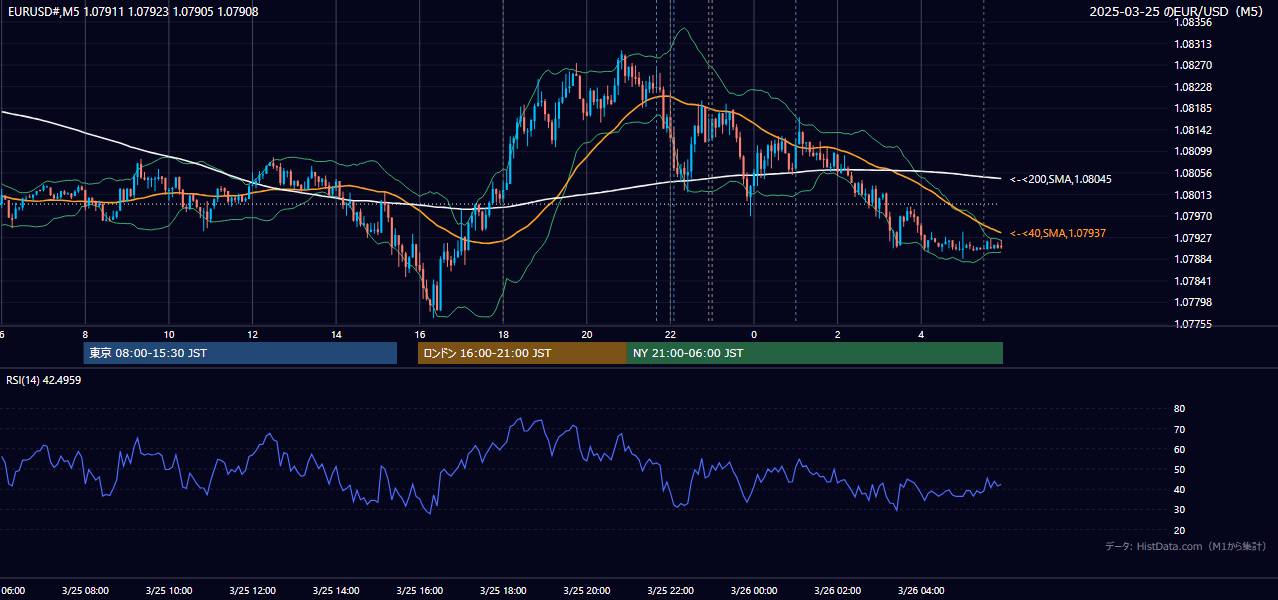Image resolution: width=1278 pixels, height=600 pixels.
Task: Click hour label 0 under the price chart
Action: pyautogui.click(x=754, y=334)
